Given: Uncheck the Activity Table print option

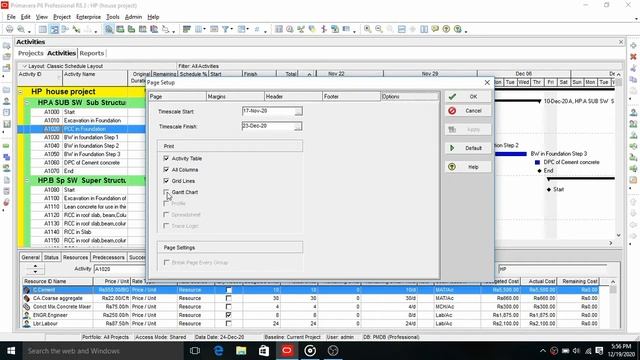Looking at the screenshot, I should tap(166, 158).
